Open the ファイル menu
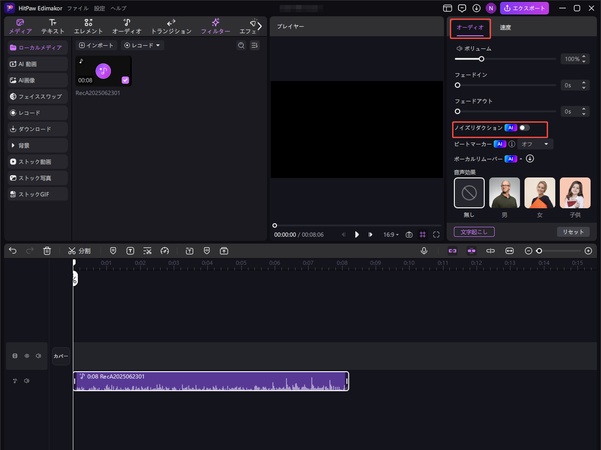The width and height of the screenshot is (601, 450). tap(78, 8)
